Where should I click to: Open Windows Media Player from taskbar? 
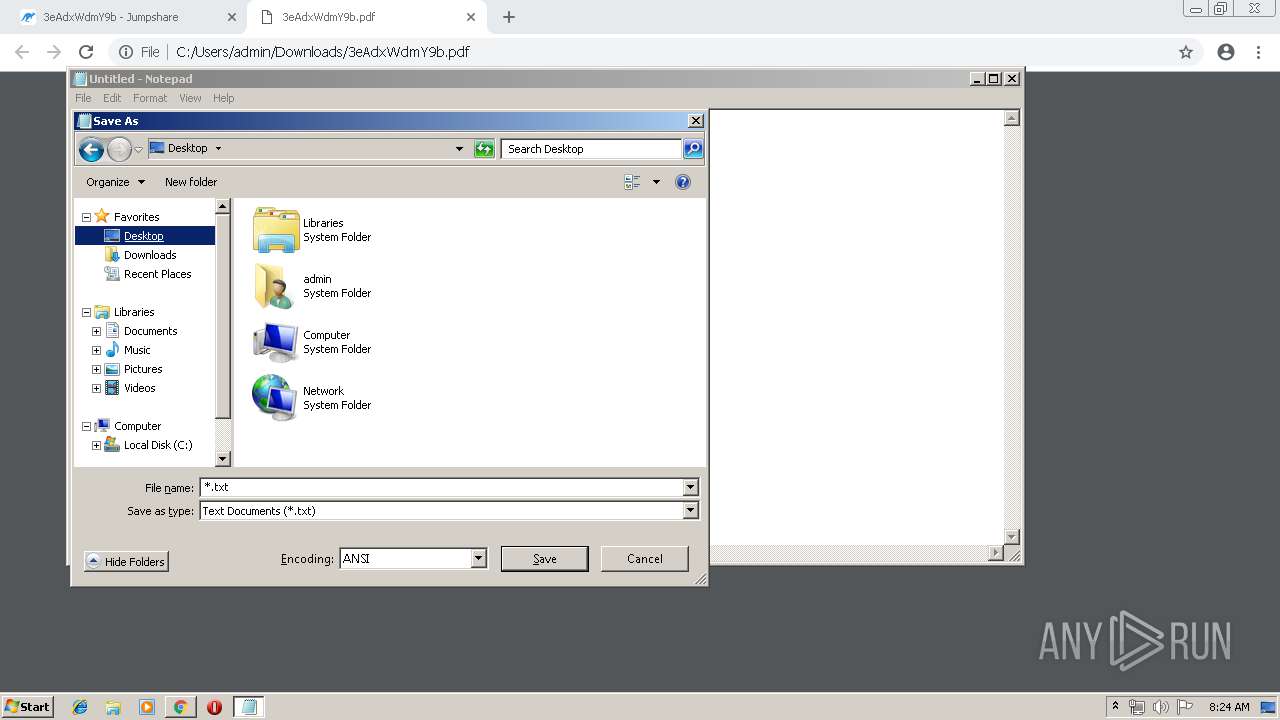pos(147,707)
